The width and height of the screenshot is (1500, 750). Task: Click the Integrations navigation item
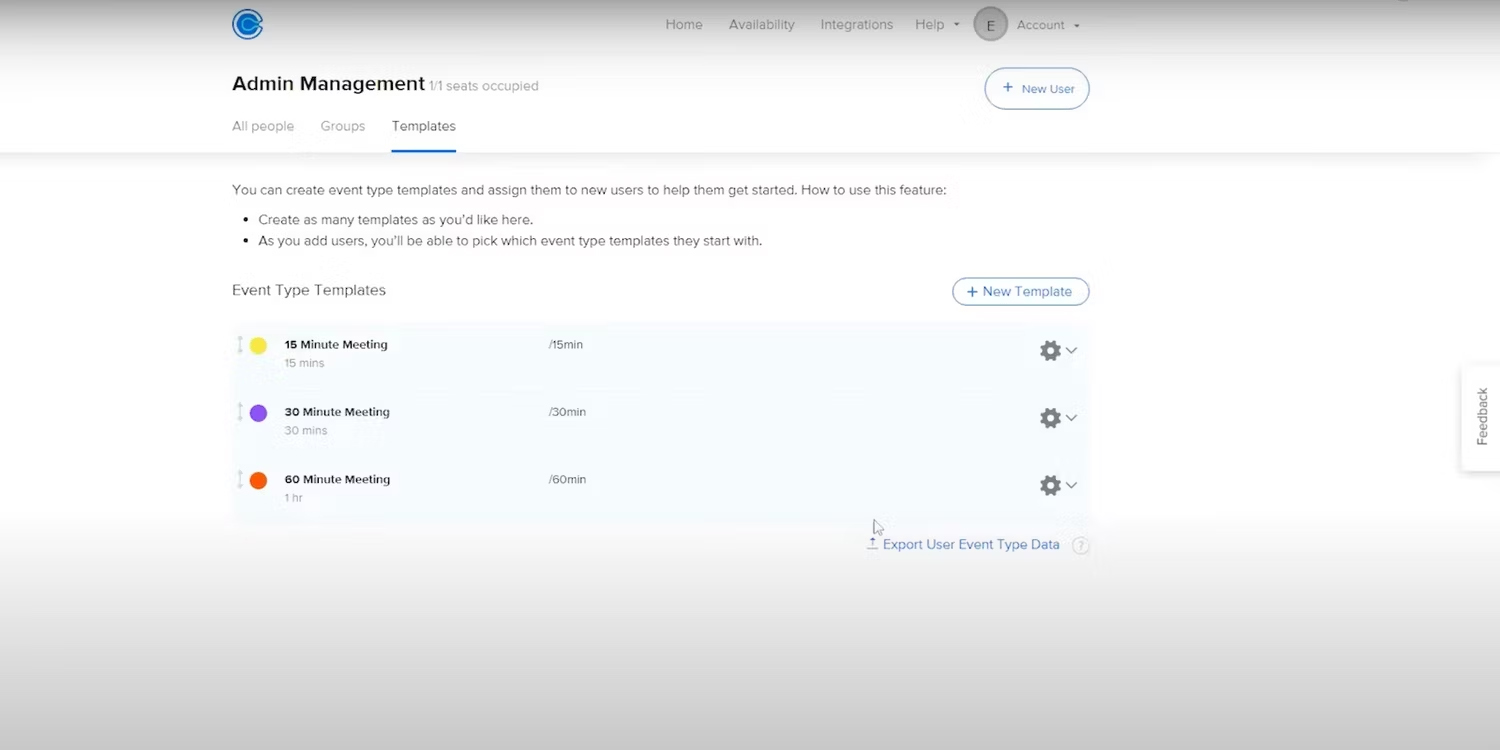[x=856, y=24]
